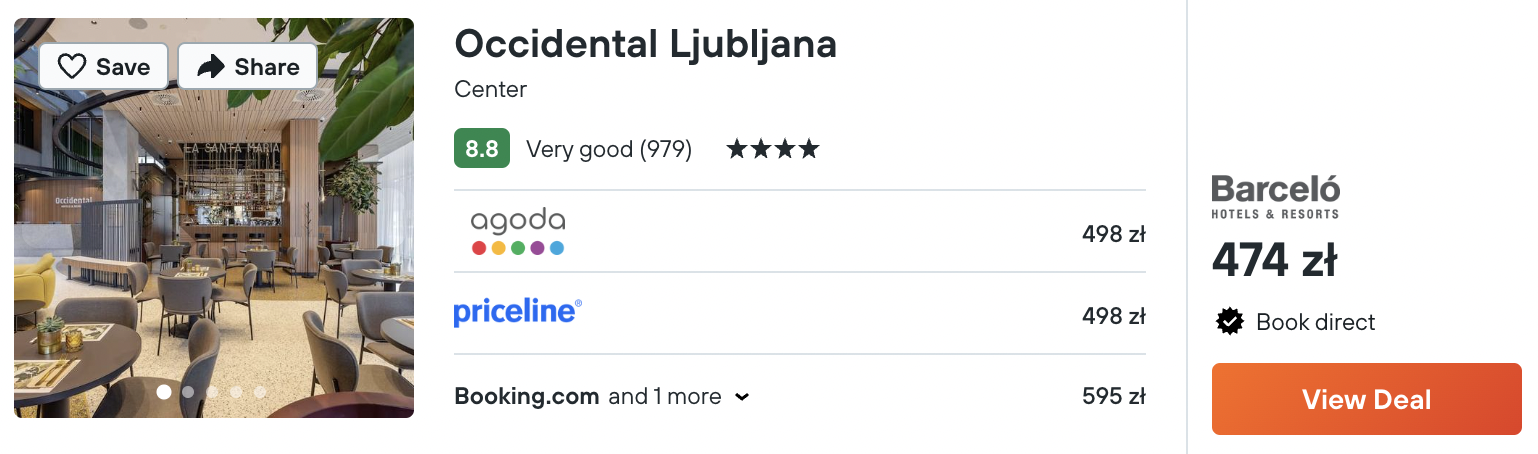Open the Booking.com offer link
The width and height of the screenshot is (1538, 454).
click(x=527, y=396)
